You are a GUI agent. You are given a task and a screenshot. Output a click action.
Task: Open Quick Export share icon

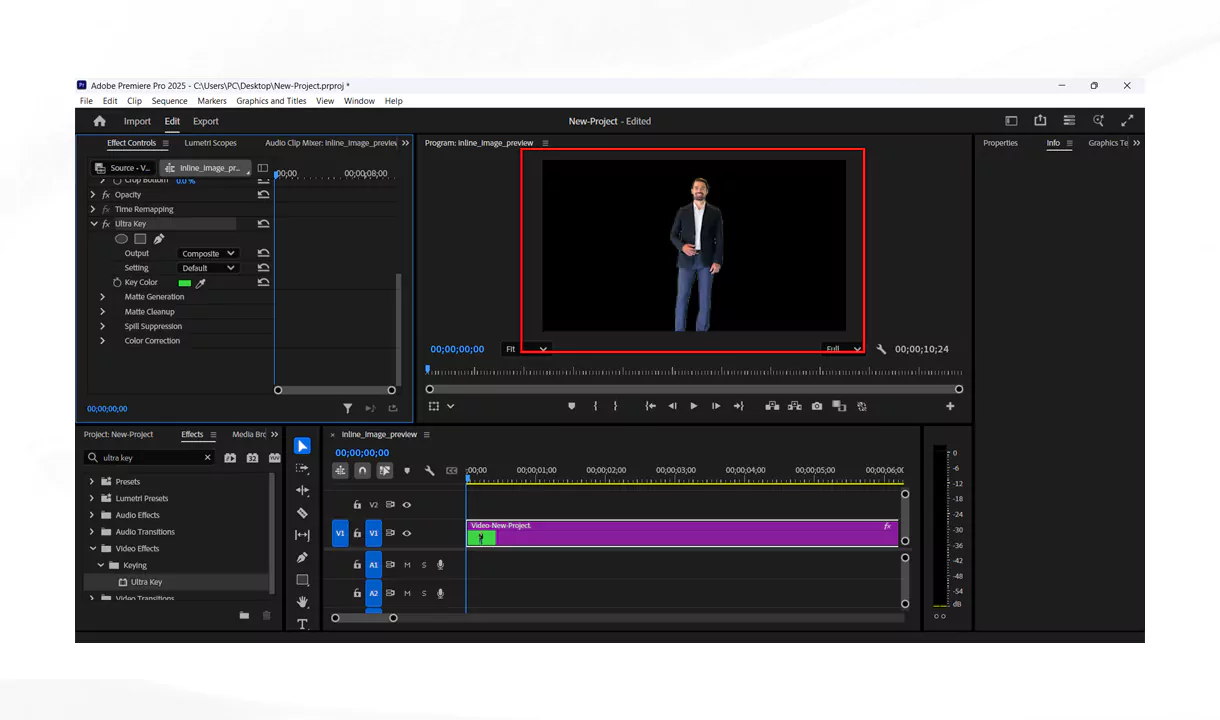tap(1040, 121)
